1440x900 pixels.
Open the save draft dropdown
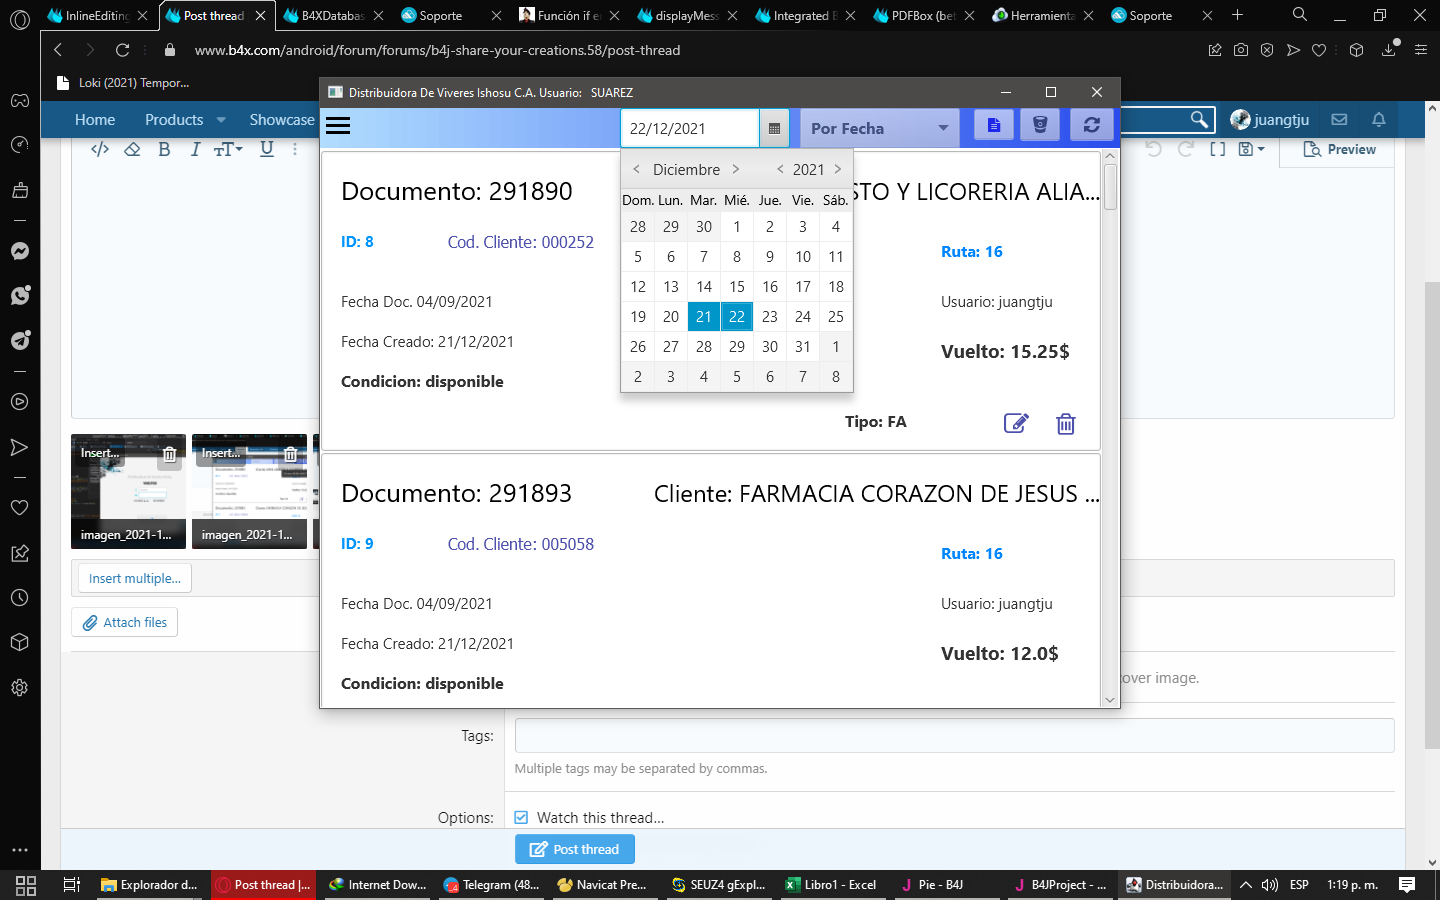tap(1251, 149)
